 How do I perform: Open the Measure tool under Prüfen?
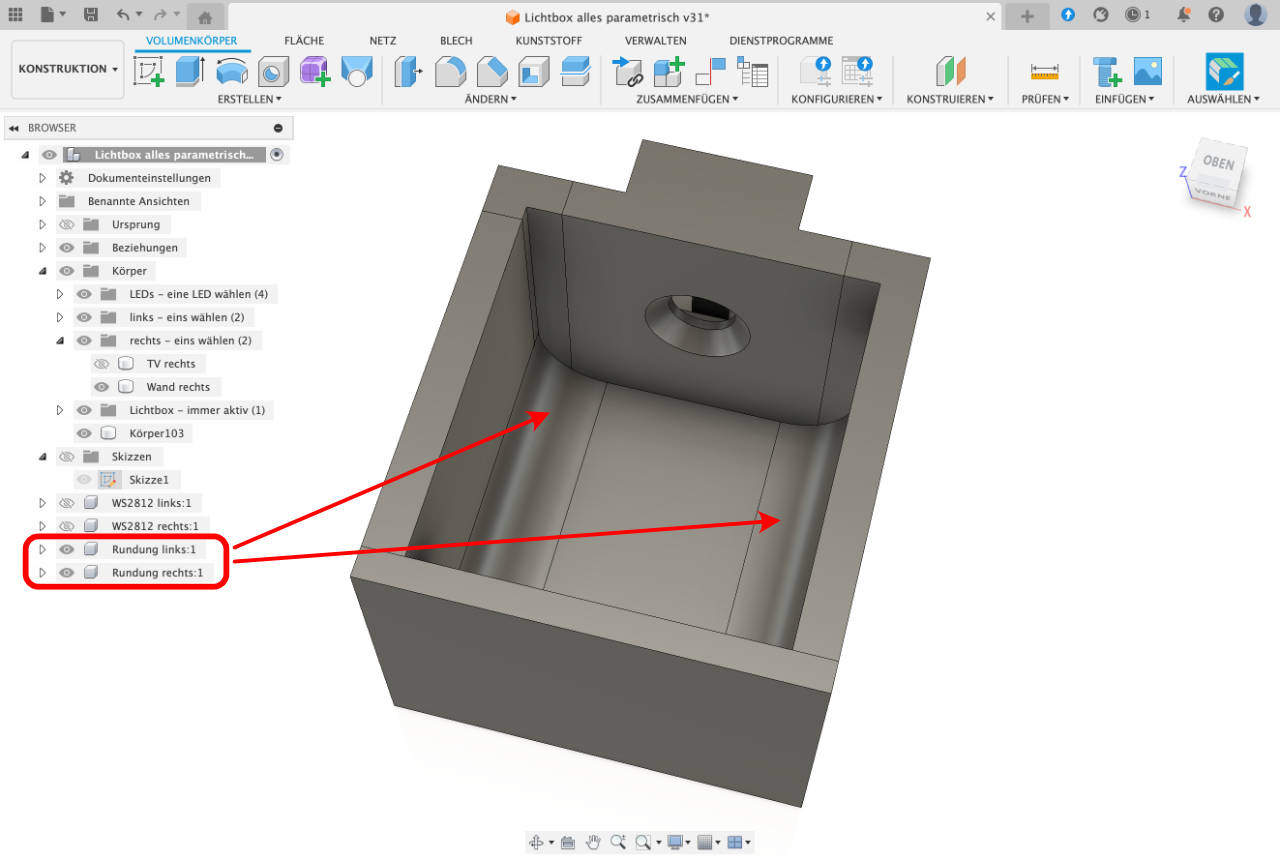[x=1045, y=71]
